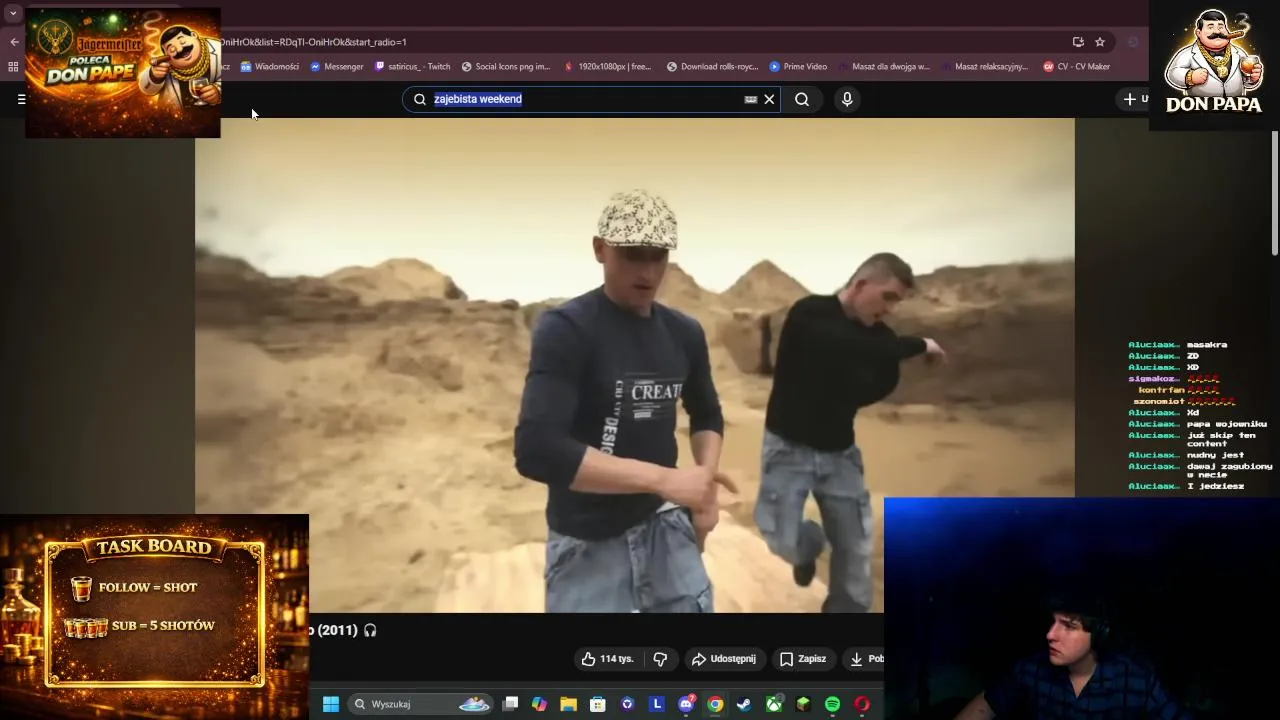This screenshot has height=720, width=1280.
Task: Open the Masaż relaksacyjny bookmark
Action: point(984,67)
